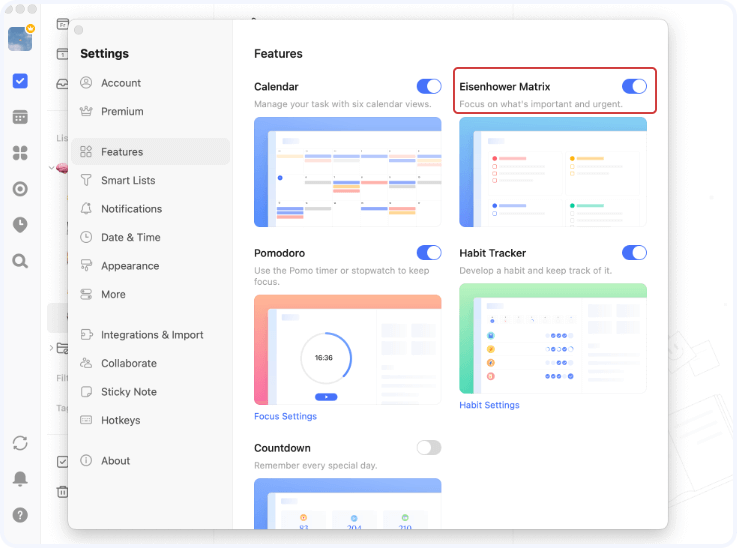
Task: Expand the folder chevron behind the dialog
Action: click(x=51, y=348)
